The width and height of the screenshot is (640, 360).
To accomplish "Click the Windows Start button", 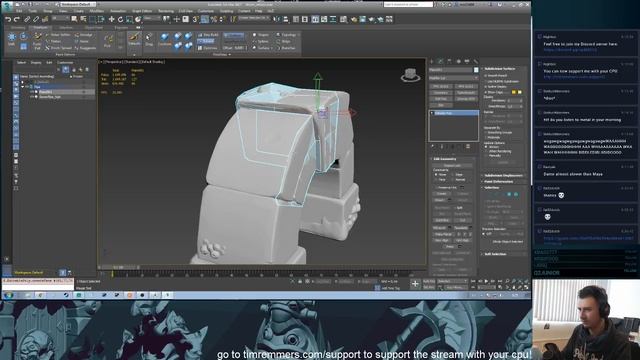I will tap(8, 295).
